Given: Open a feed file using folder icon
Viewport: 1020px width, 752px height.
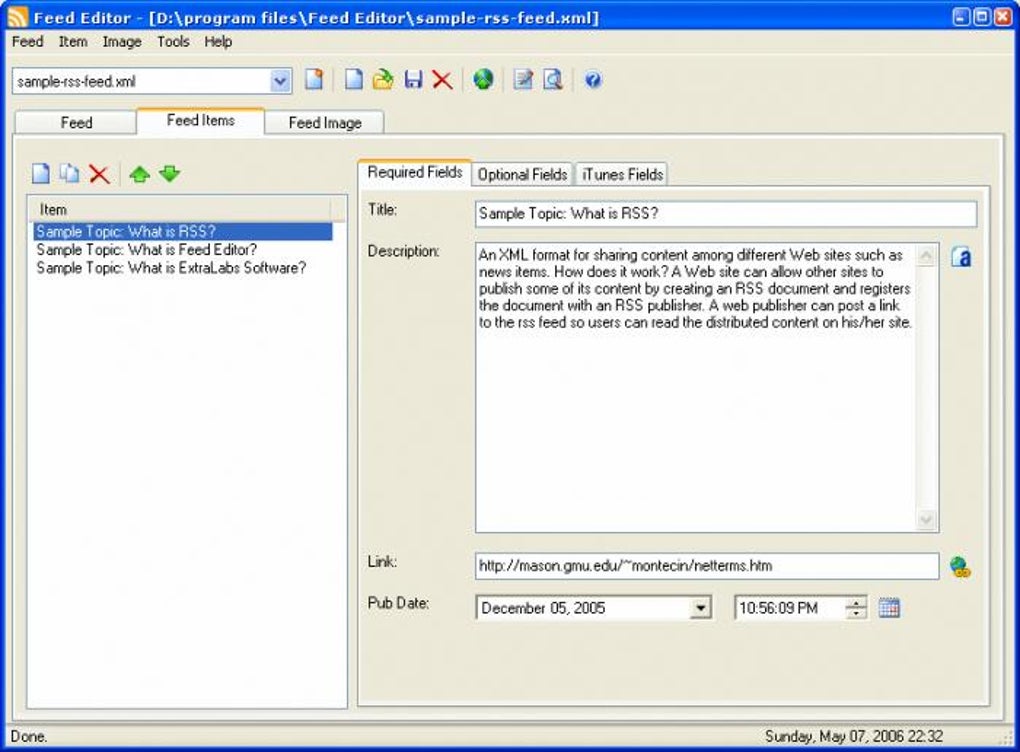Looking at the screenshot, I should (x=383, y=80).
